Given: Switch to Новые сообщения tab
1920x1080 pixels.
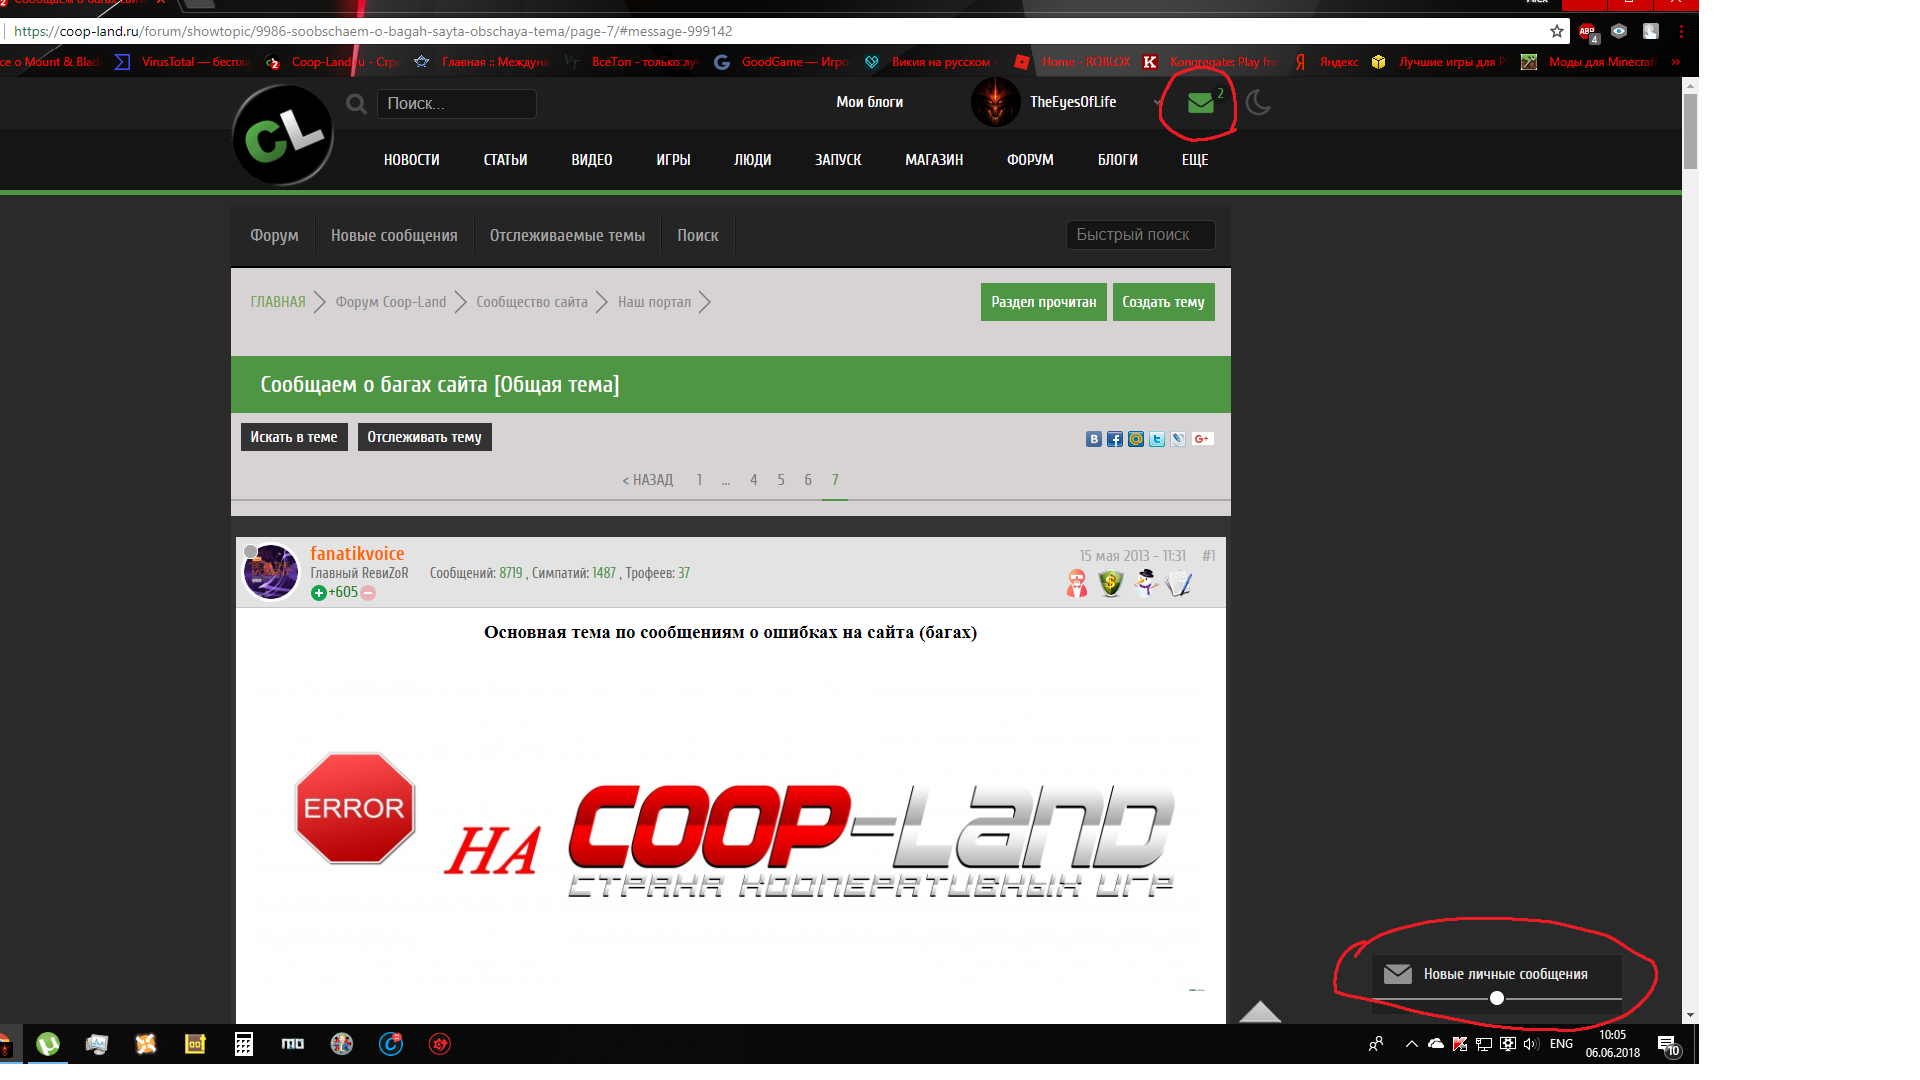Looking at the screenshot, I should click(x=394, y=236).
